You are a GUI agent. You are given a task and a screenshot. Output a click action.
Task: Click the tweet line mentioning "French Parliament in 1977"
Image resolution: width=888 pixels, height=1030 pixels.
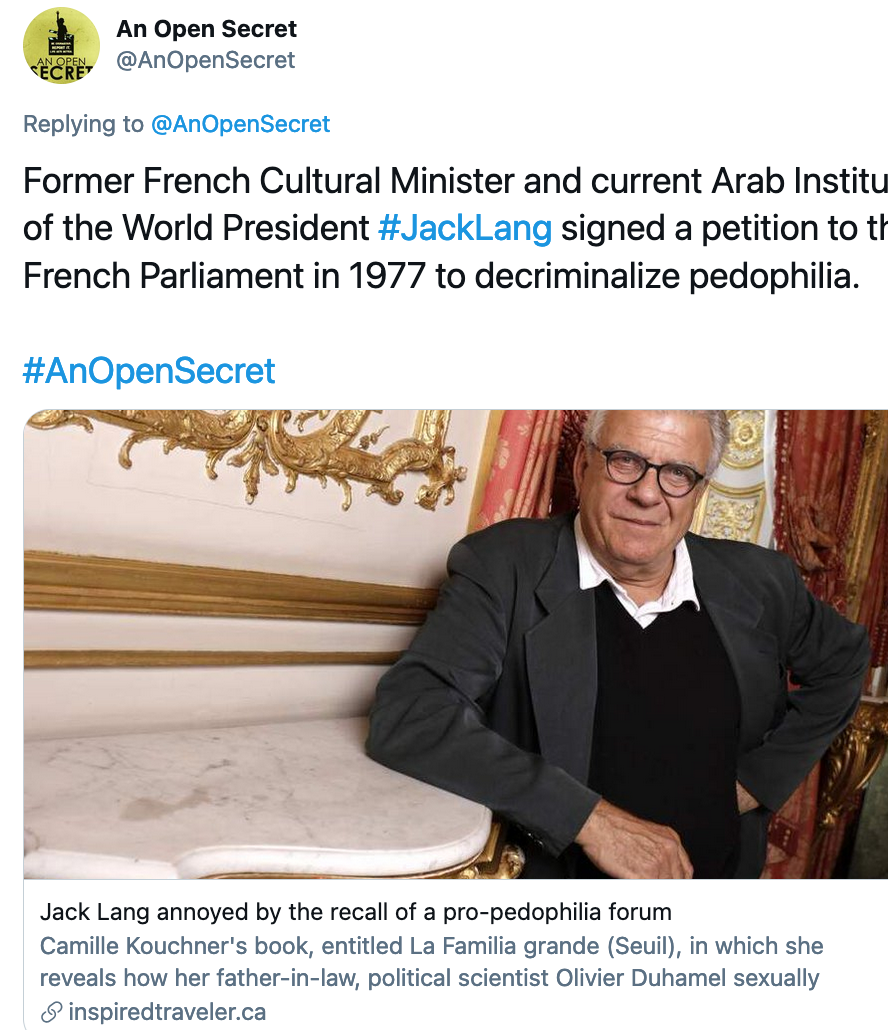[x=441, y=276]
